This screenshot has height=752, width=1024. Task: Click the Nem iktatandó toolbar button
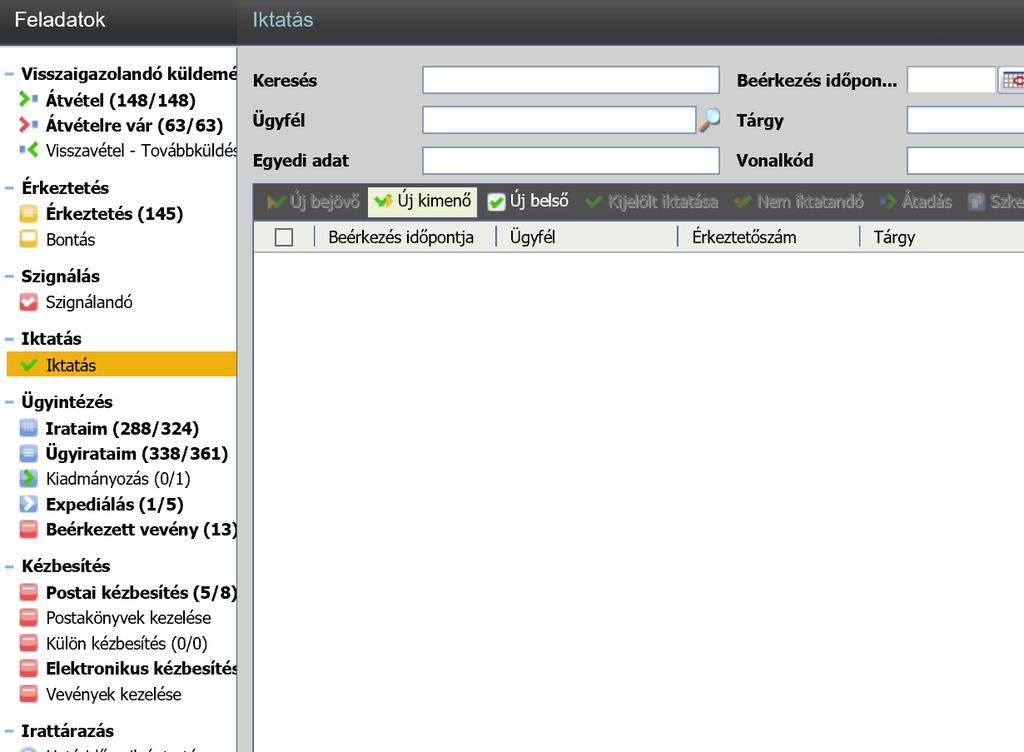pos(799,202)
